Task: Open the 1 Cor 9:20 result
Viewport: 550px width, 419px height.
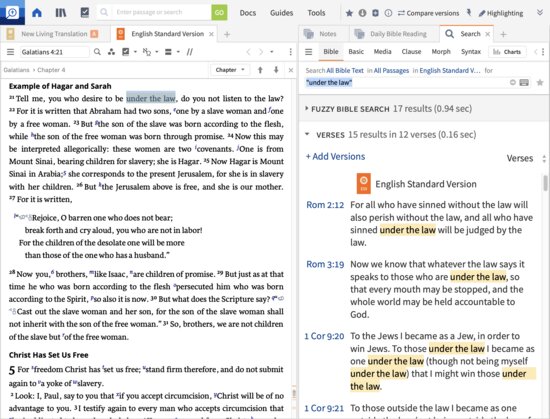Action: click(x=324, y=336)
